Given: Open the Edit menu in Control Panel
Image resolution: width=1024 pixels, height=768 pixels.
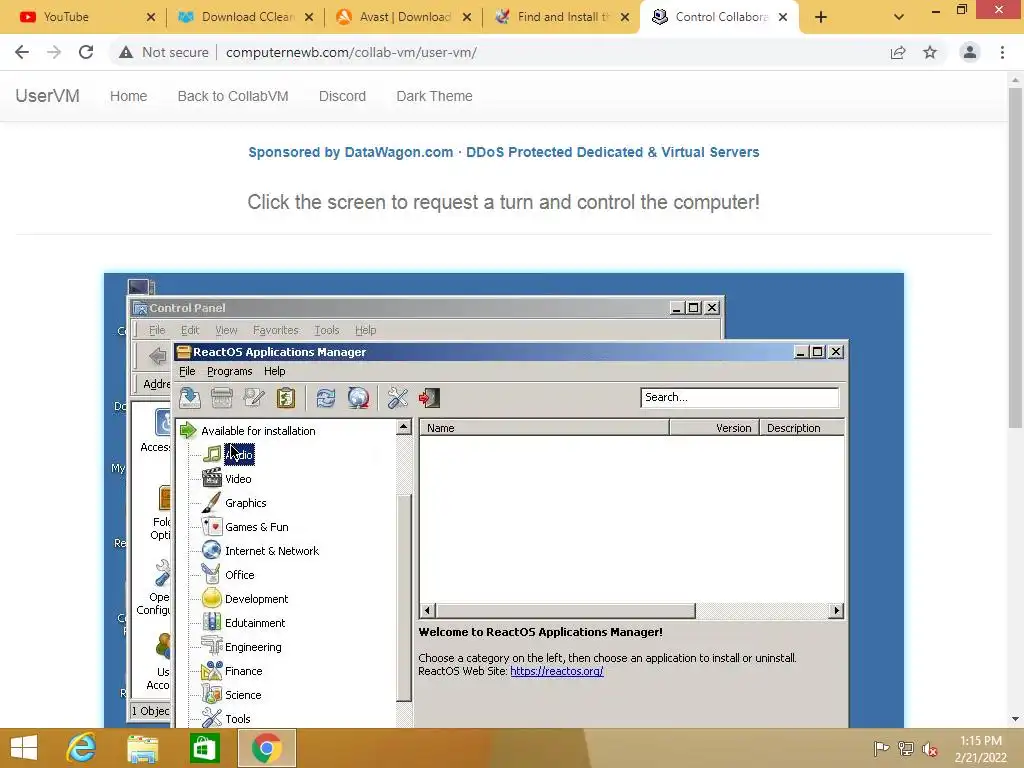Looking at the screenshot, I should [190, 330].
